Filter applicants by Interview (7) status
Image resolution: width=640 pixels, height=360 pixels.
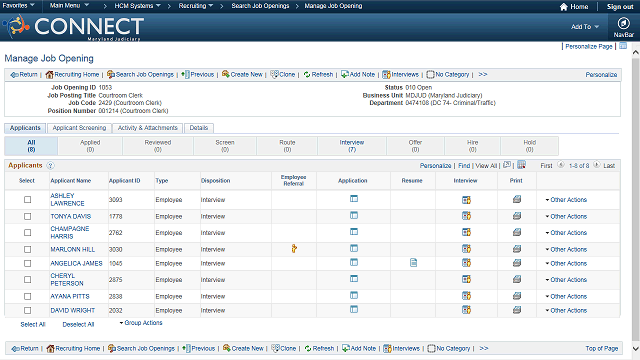352,146
